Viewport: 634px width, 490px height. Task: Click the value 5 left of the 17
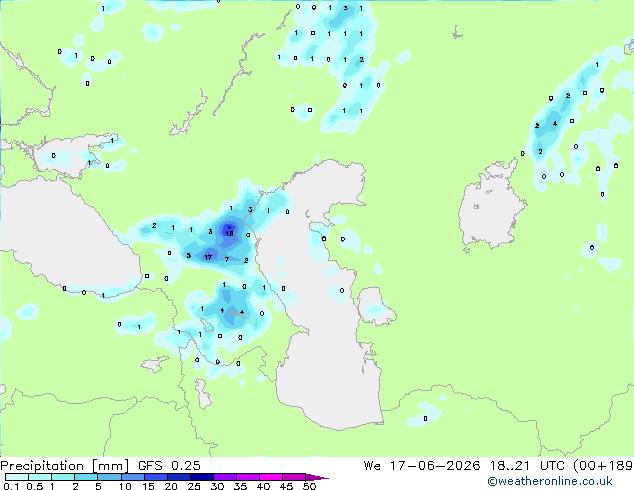188,256
